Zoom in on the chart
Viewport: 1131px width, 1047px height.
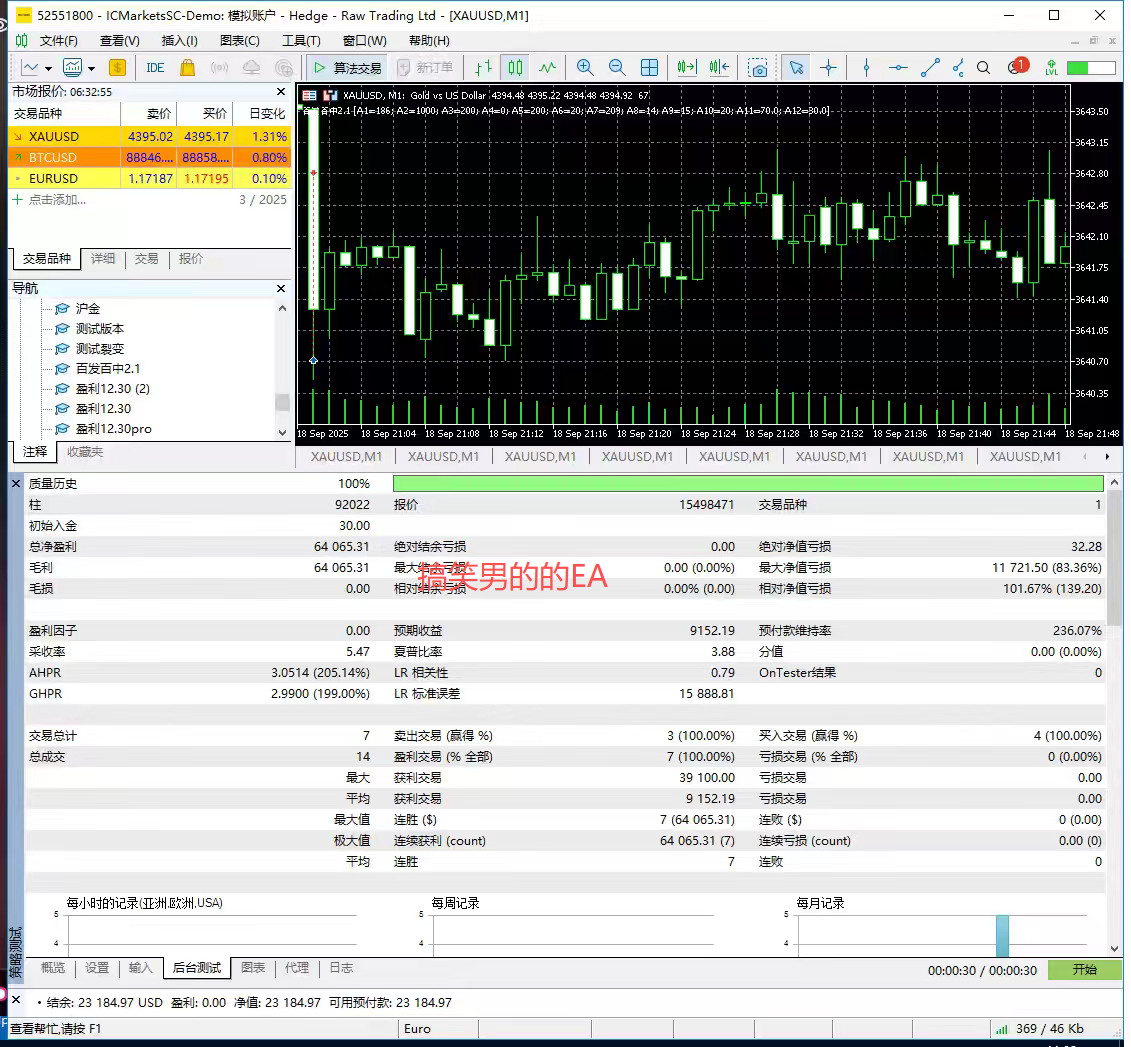(x=585, y=68)
